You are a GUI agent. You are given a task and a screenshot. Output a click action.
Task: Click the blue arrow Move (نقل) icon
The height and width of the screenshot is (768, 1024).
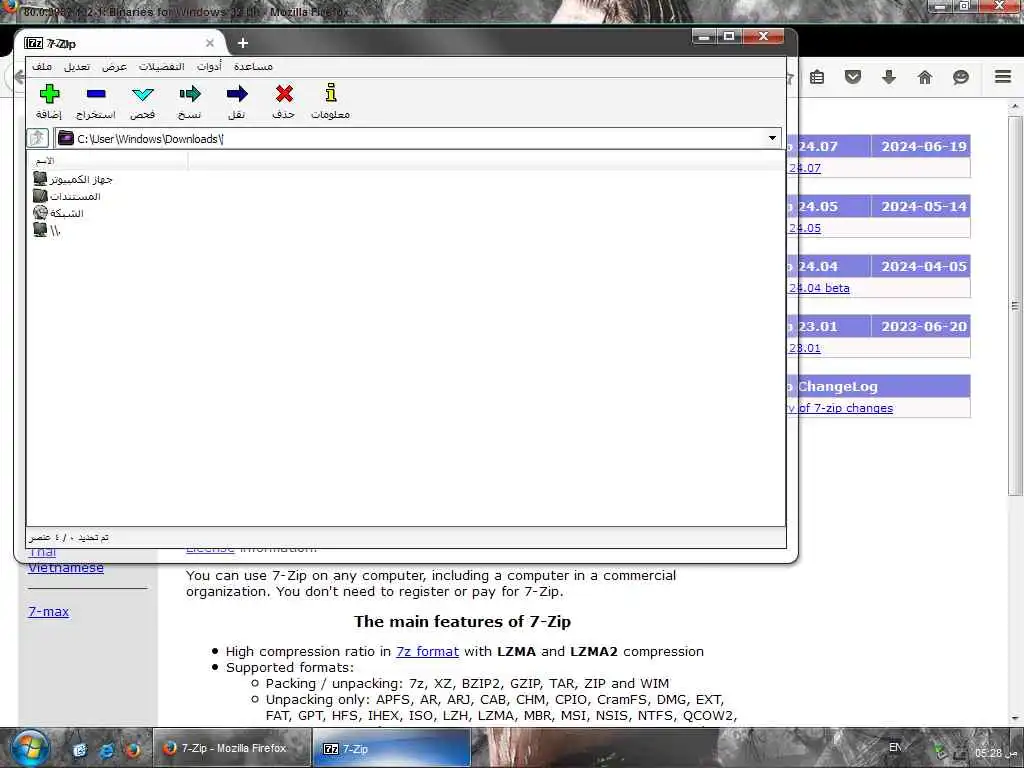click(237, 94)
